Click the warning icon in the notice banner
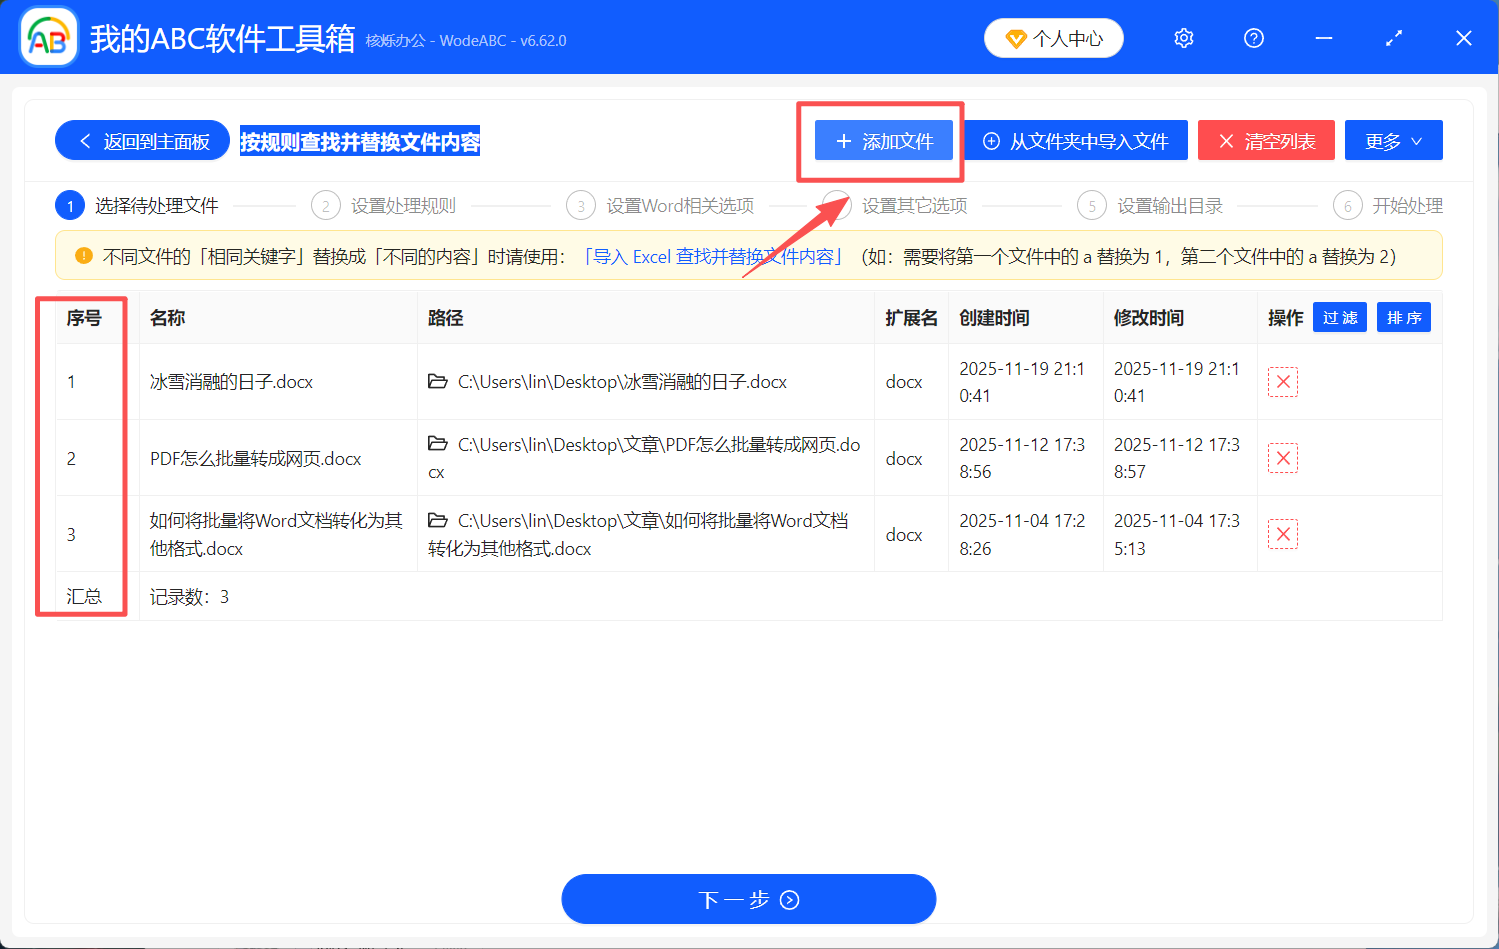The height and width of the screenshot is (949, 1499). click(83, 255)
